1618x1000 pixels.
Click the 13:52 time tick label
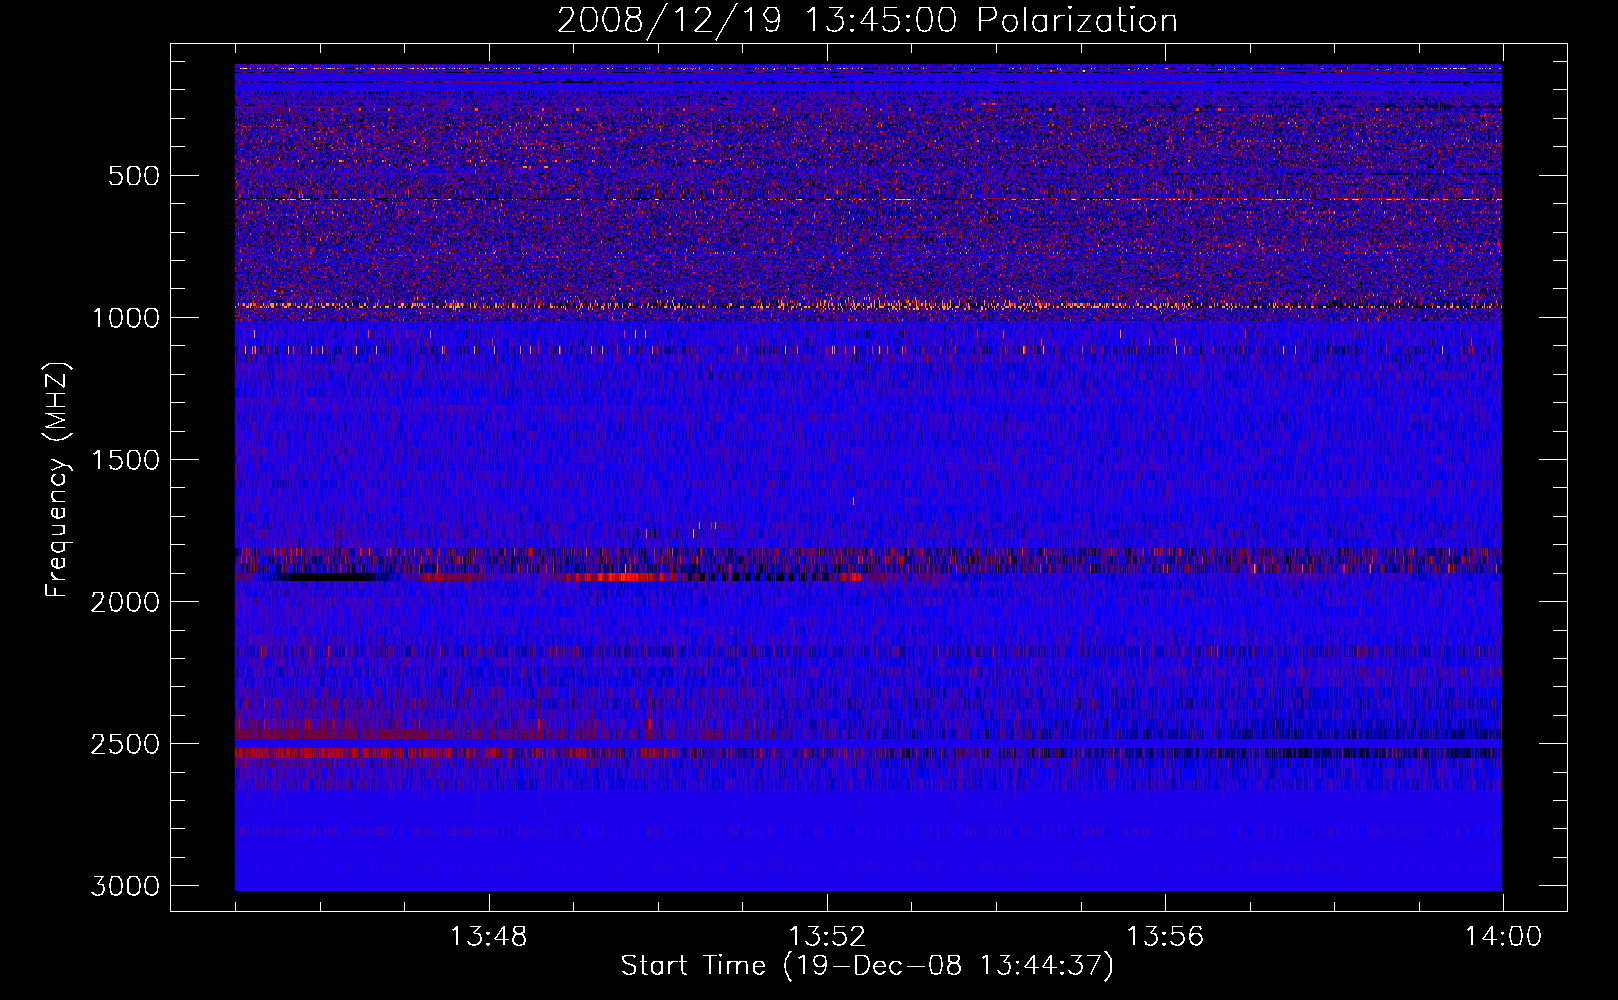click(827, 937)
